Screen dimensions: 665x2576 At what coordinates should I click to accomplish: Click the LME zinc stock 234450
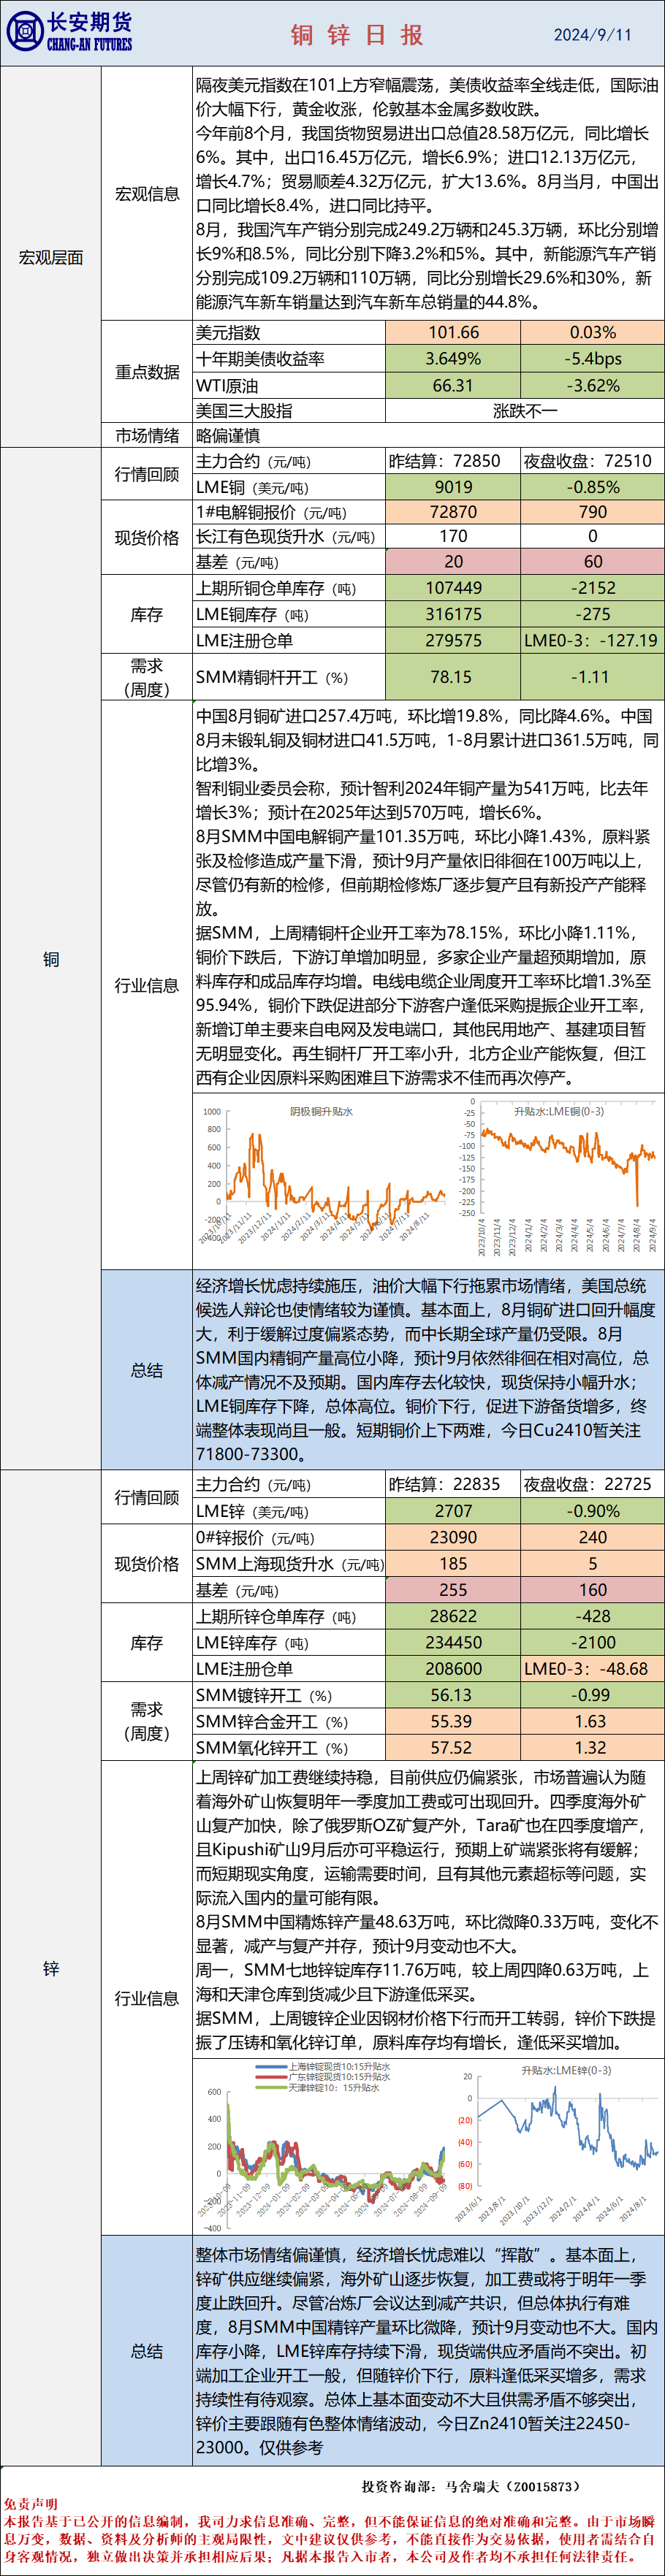(453, 1642)
